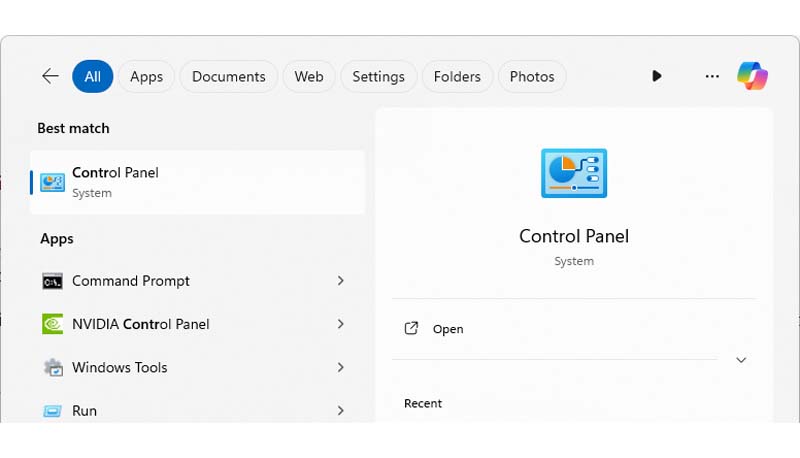Select the Control Panel best match result
The height and width of the screenshot is (458, 800).
pyautogui.click(x=197, y=182)
